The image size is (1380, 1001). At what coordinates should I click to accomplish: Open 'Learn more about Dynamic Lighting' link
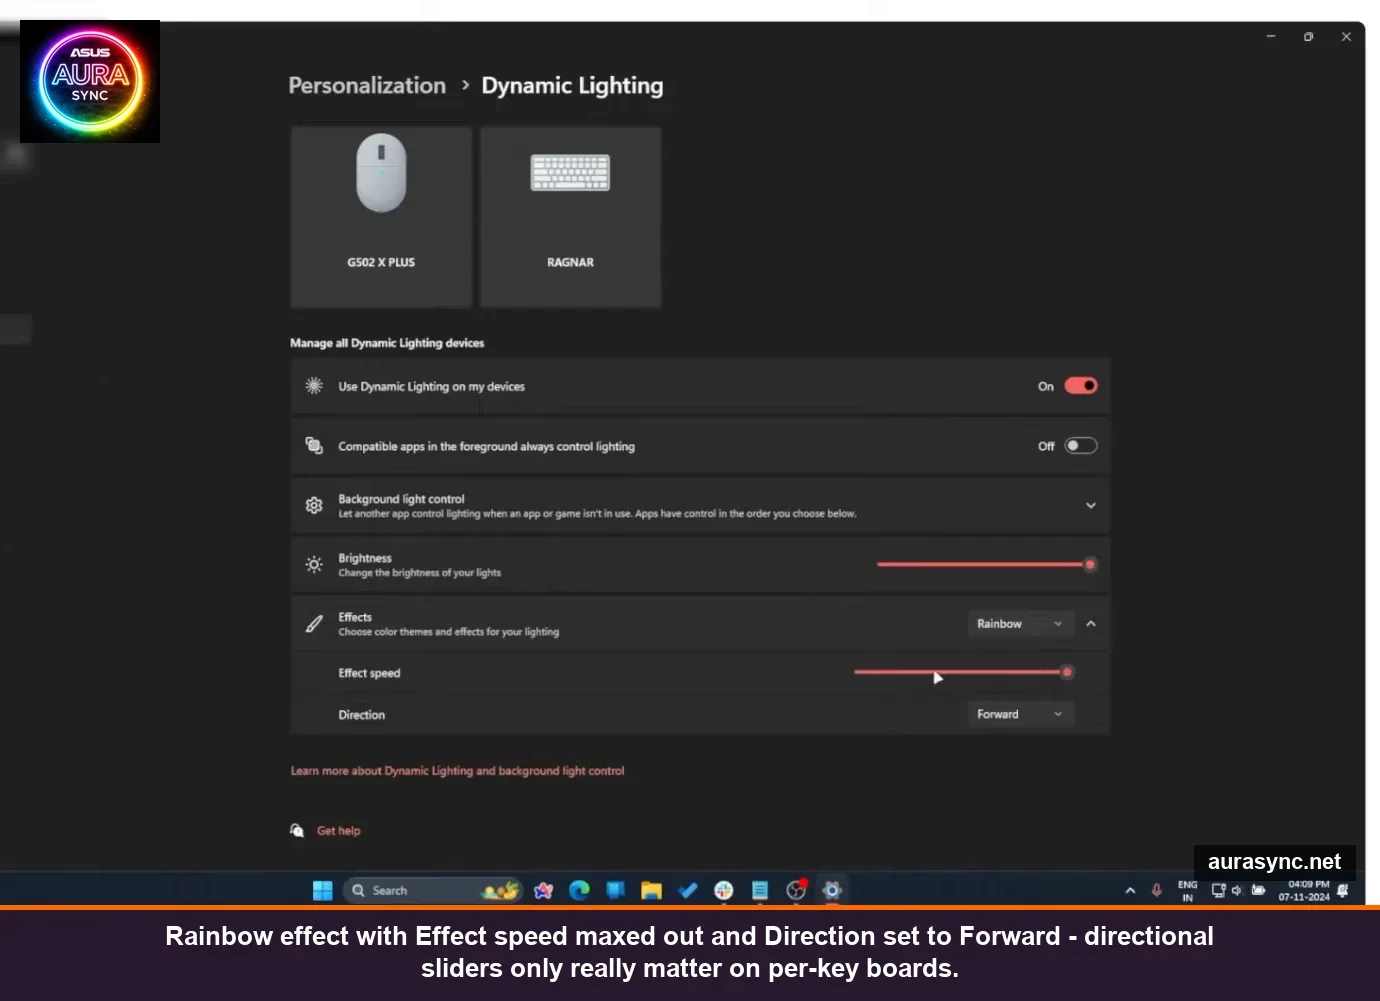coord(457,770)
